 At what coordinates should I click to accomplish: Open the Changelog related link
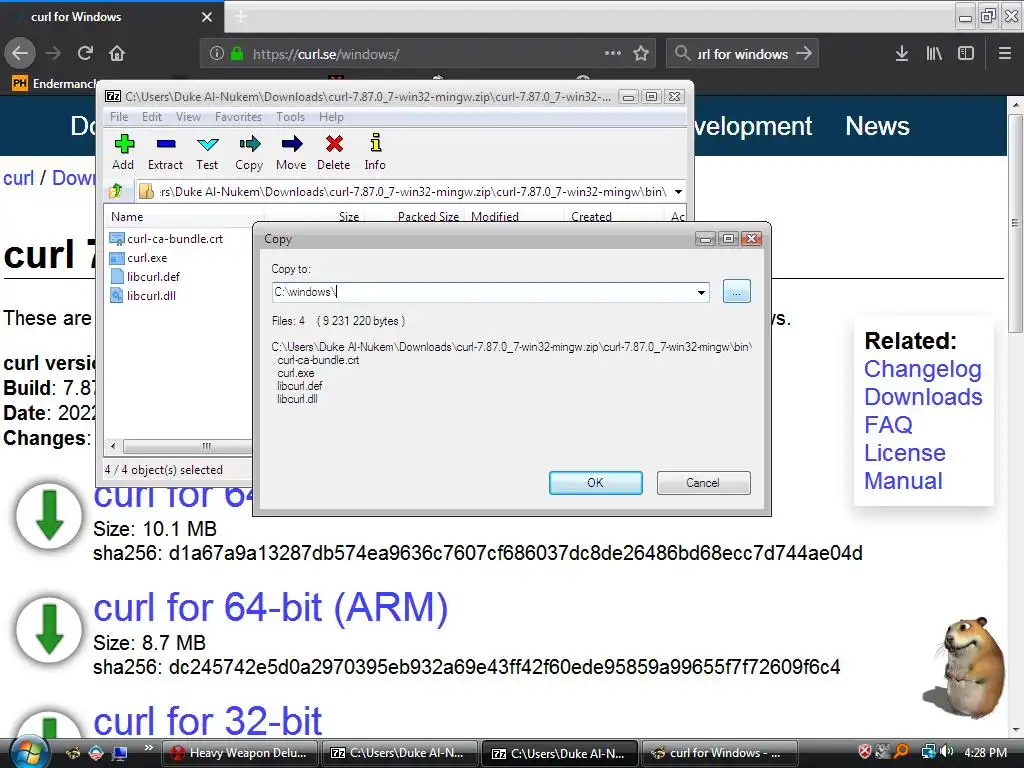[x=923, y=369]
